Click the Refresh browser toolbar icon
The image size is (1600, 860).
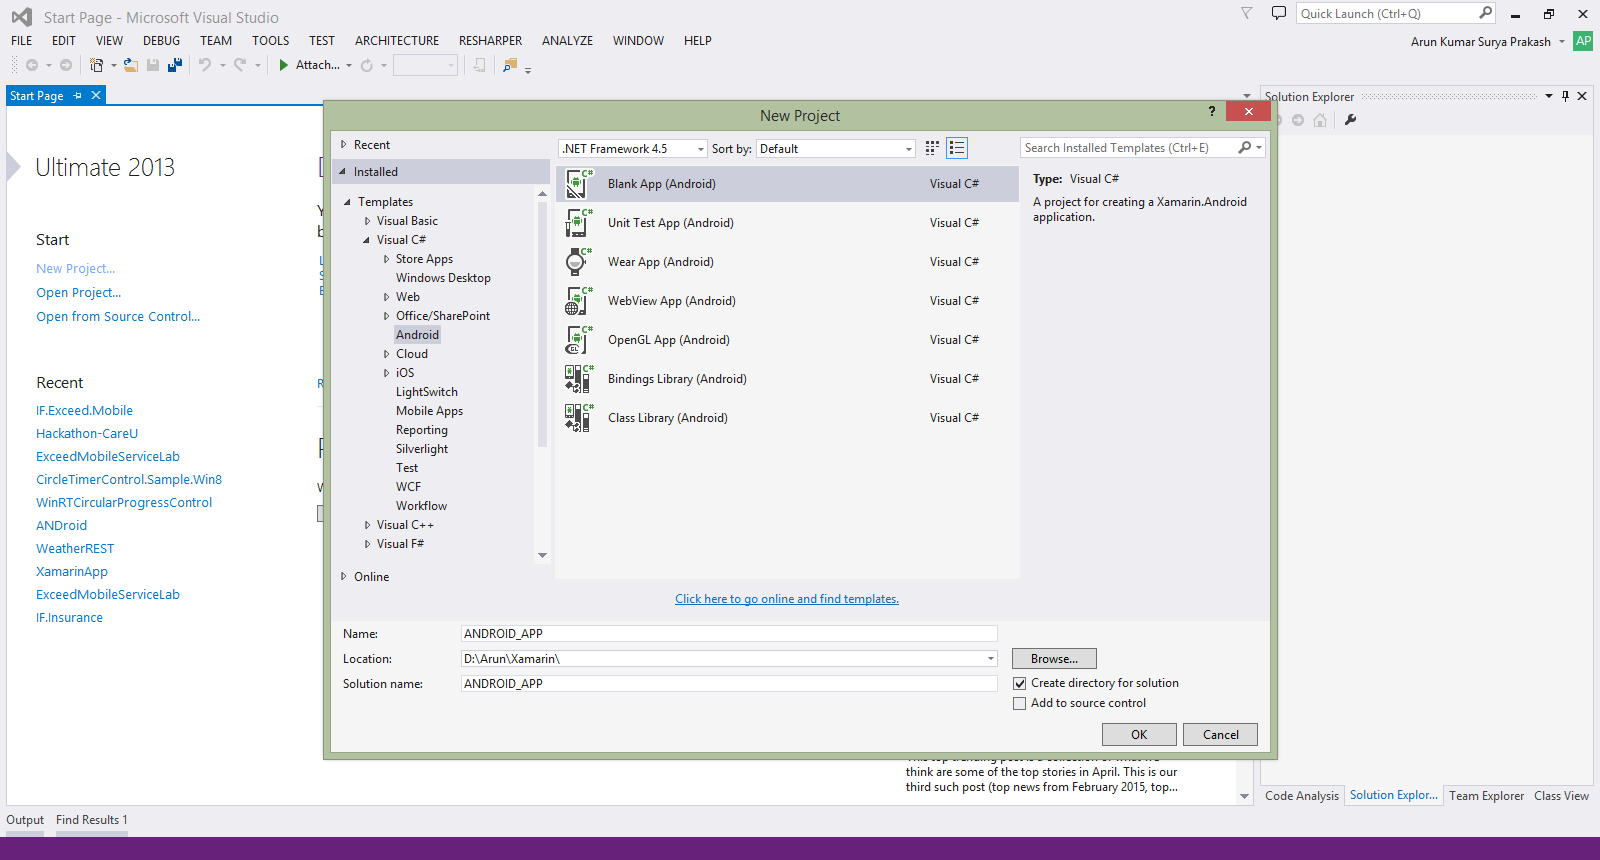coord(367,65)
